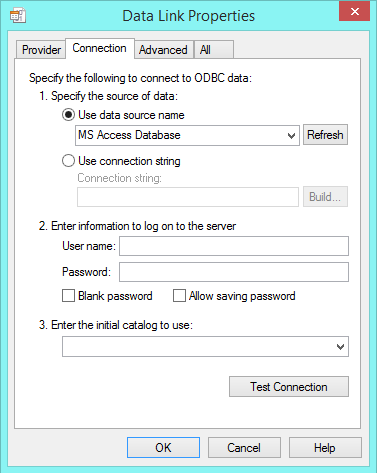Open Help for this dialog
Screen dimensions: 377x473
325,448
